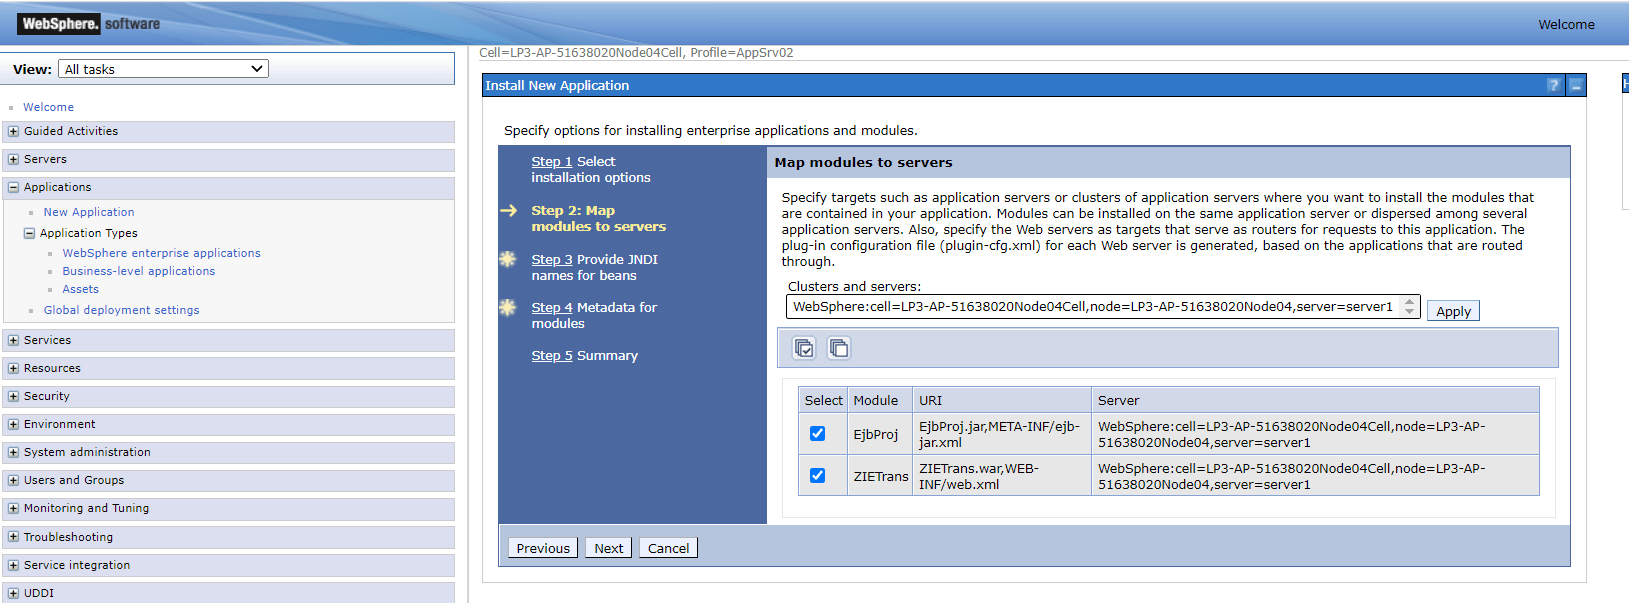1629x603 pixels.
Task: Click the Select All modules icon
Action: pyautogui.click(x=804, y=348)
